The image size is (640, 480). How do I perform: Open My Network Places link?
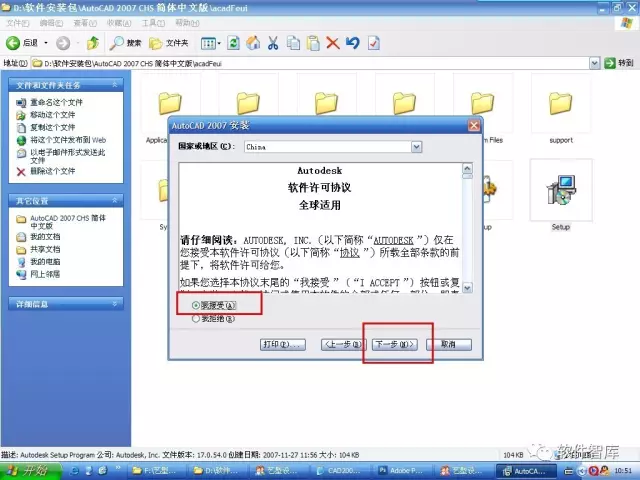[x=45, y=274]
